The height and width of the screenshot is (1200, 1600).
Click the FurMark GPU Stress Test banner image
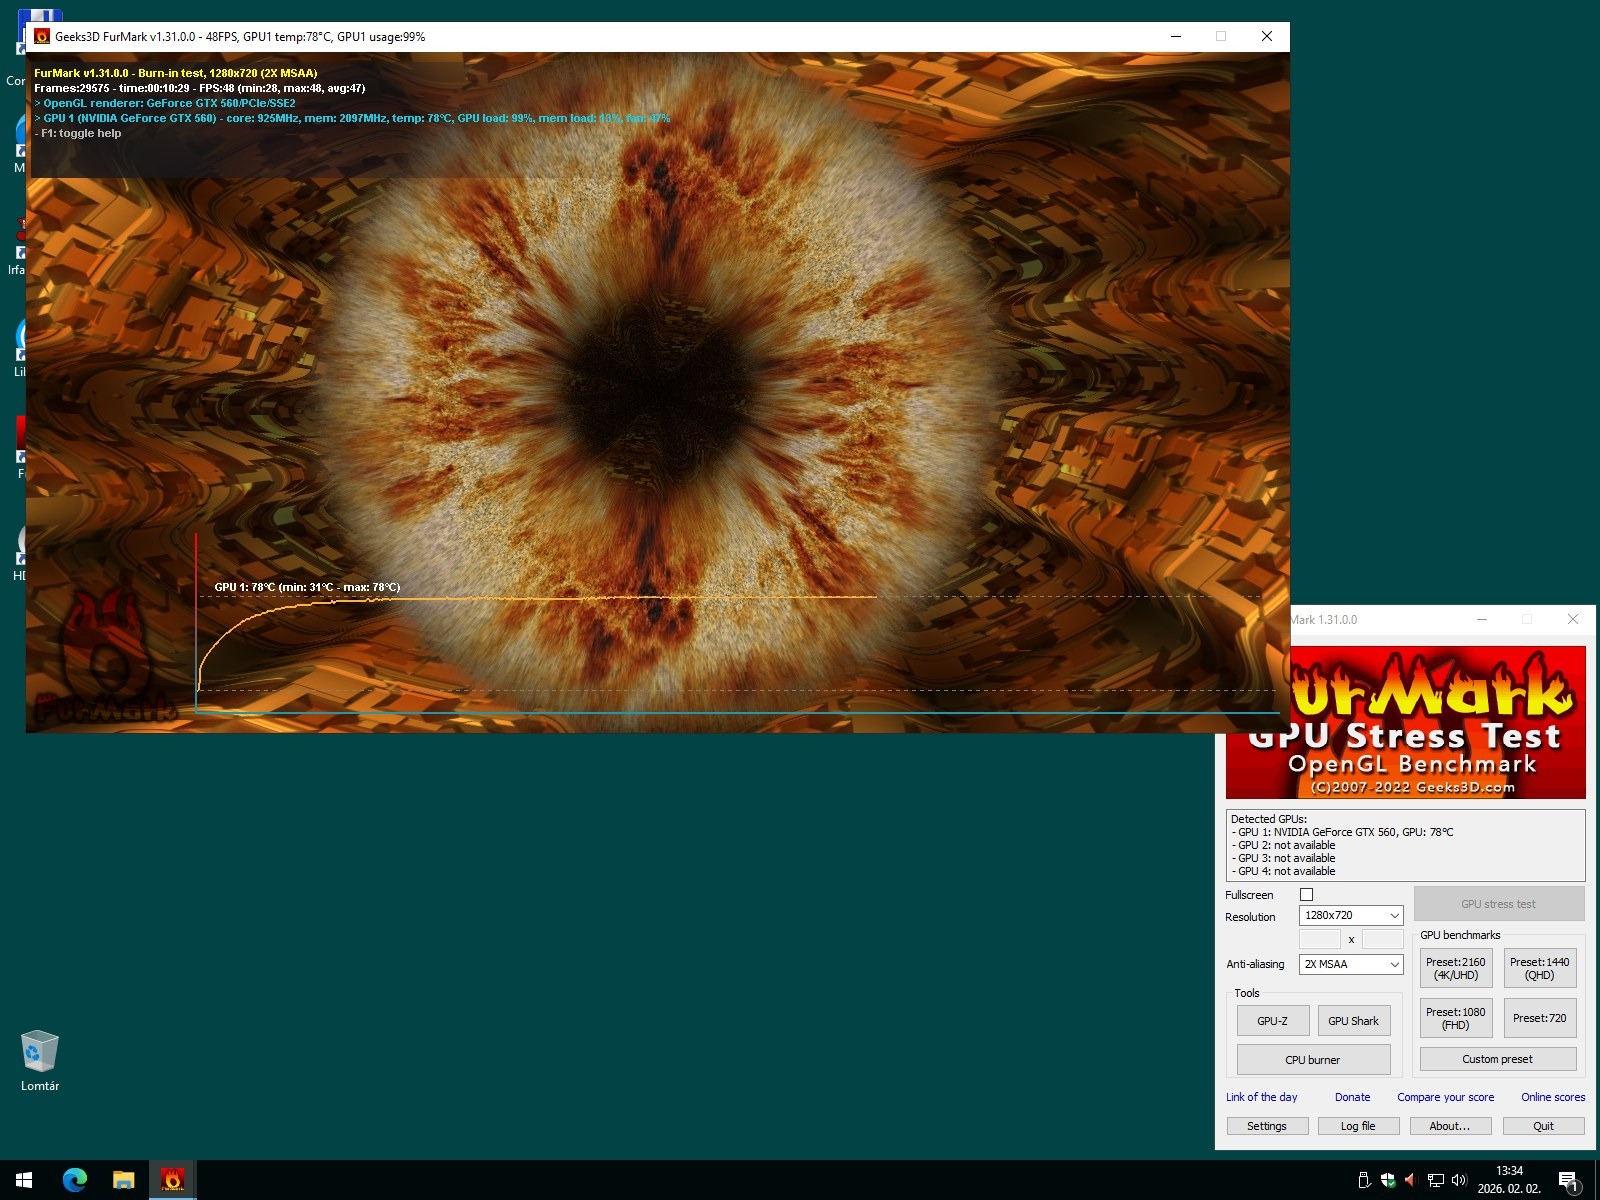pyautogui.click(x=1438, y=722)
